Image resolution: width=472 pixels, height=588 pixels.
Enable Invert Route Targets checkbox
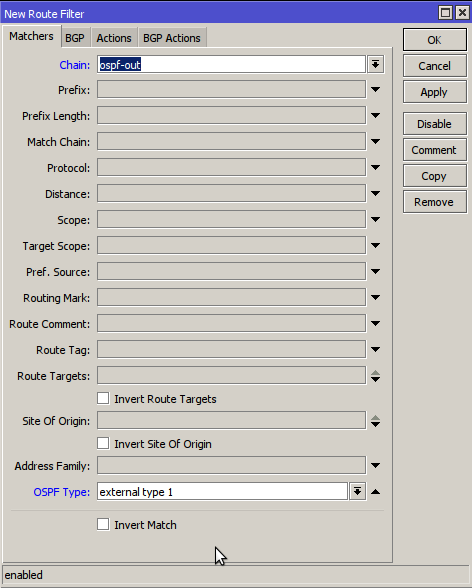[103, 398]
